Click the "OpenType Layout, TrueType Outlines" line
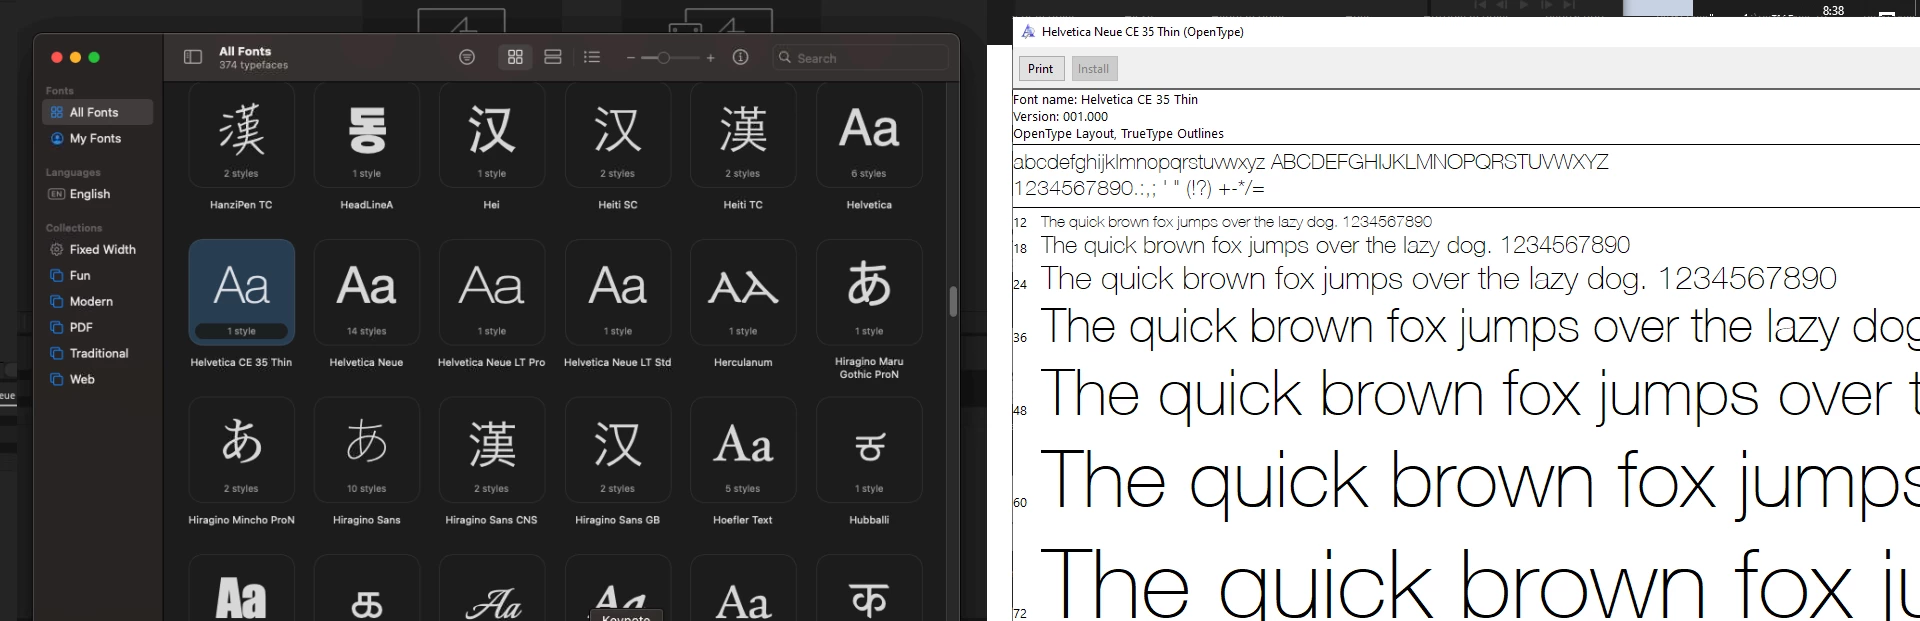Screen dimensions: 1920x621 coord(1118,133)
